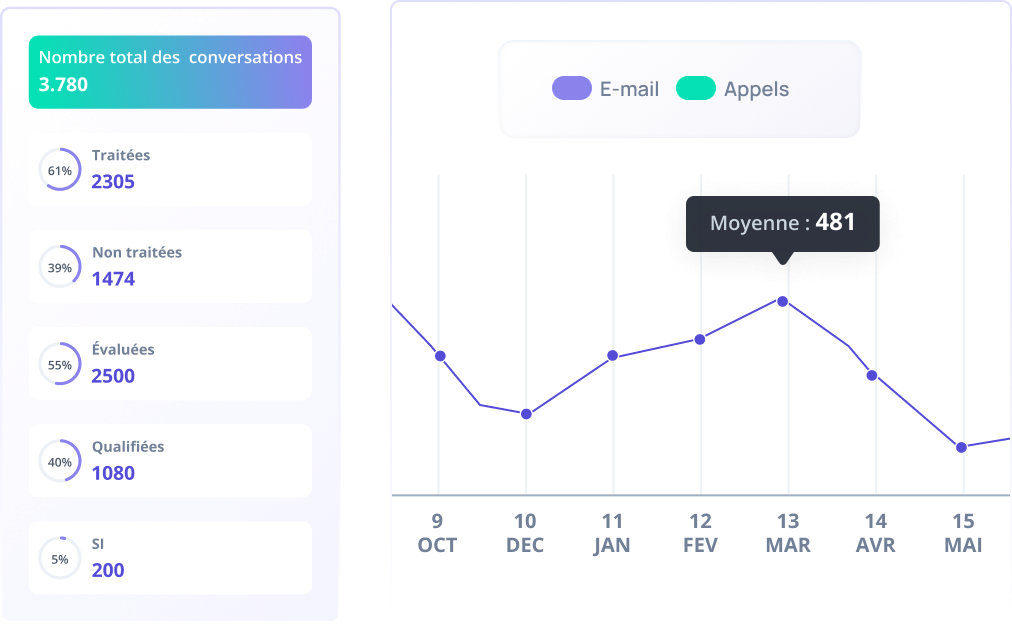Click the 15 MAI data point
The width and height of the screenshot is (1012, 624).
tap(961, 447)
